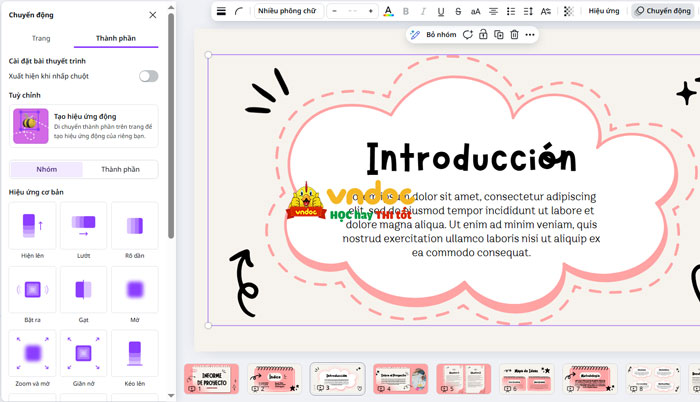Decrease font size with minus button
This screenshot has height=402, width=700.
[x=334, y=11]
